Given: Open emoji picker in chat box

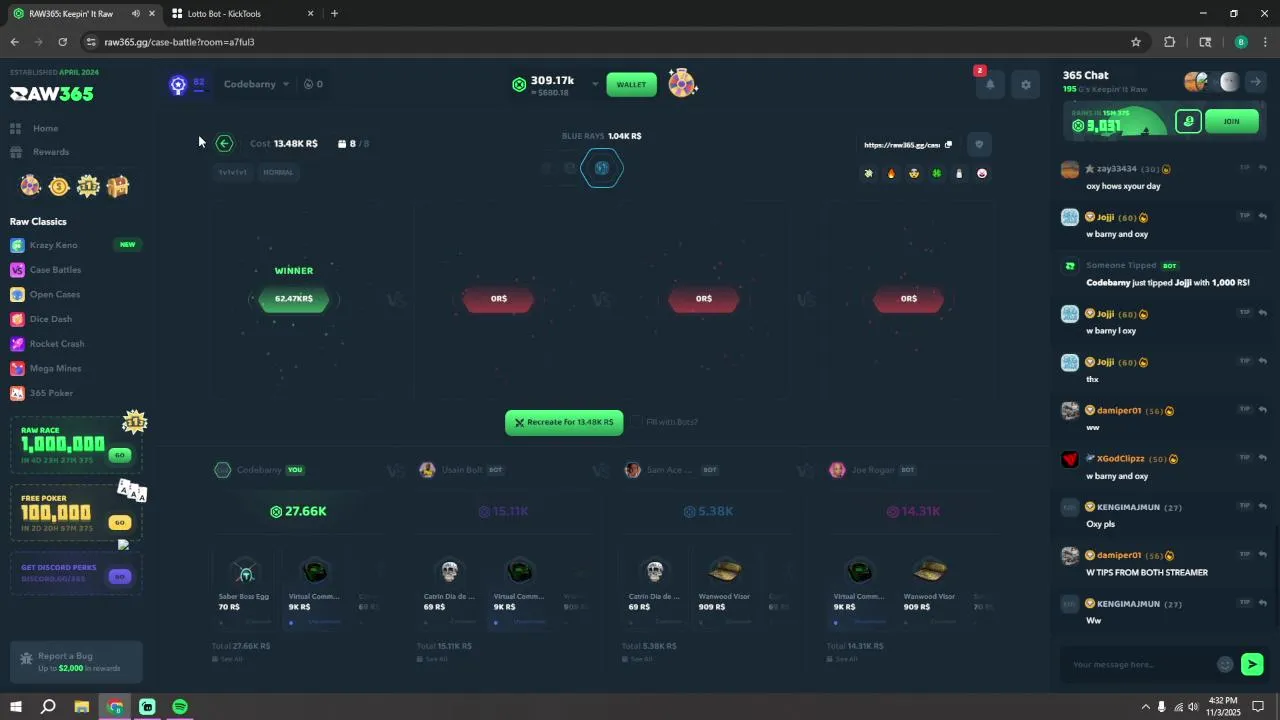Looking at the screenshot, I should click(1225, 665).
